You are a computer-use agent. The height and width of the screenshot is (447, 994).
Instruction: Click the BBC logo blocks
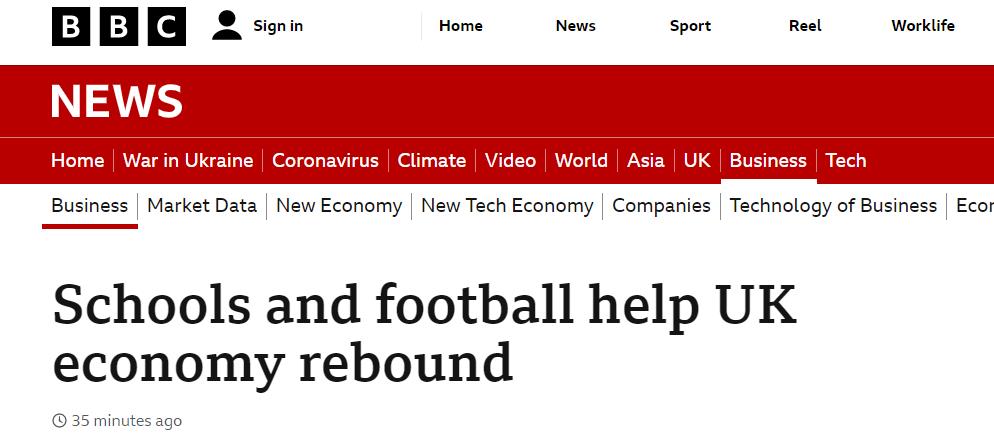click(x=119, y=27)
